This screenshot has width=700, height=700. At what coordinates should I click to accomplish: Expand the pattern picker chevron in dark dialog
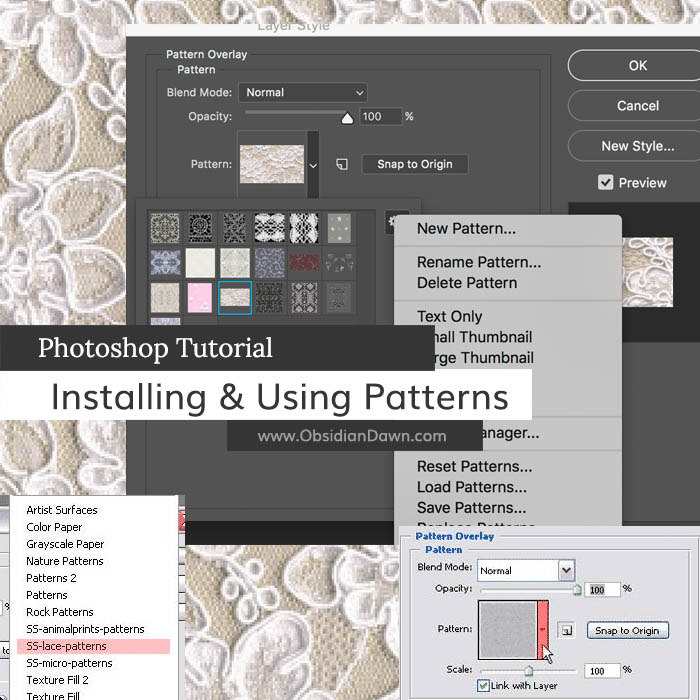coord(313,165)
